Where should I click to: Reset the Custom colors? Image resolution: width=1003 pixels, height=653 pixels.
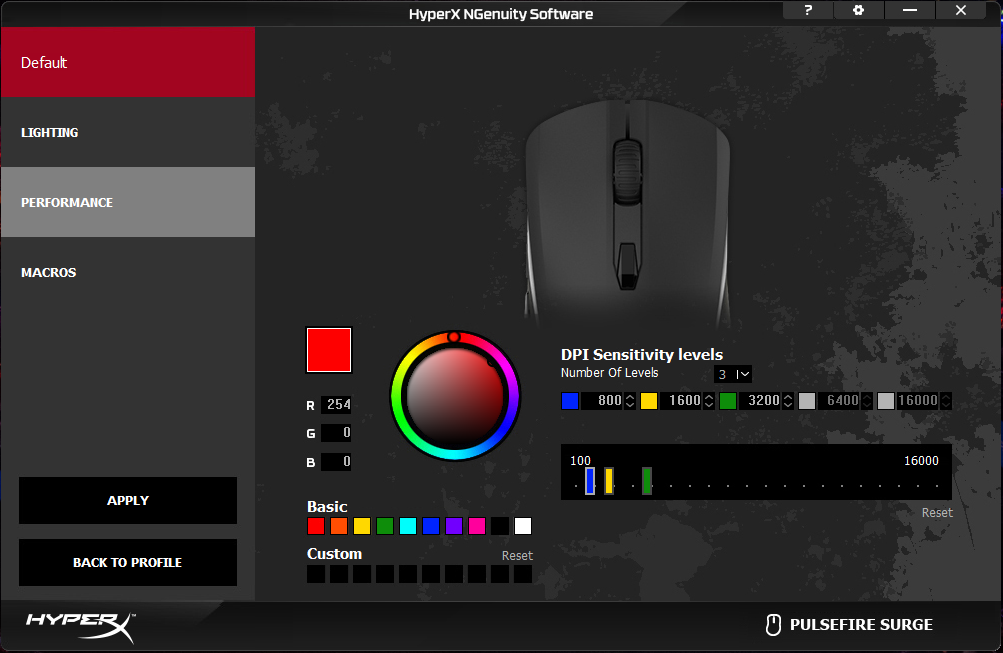[517, 556]
